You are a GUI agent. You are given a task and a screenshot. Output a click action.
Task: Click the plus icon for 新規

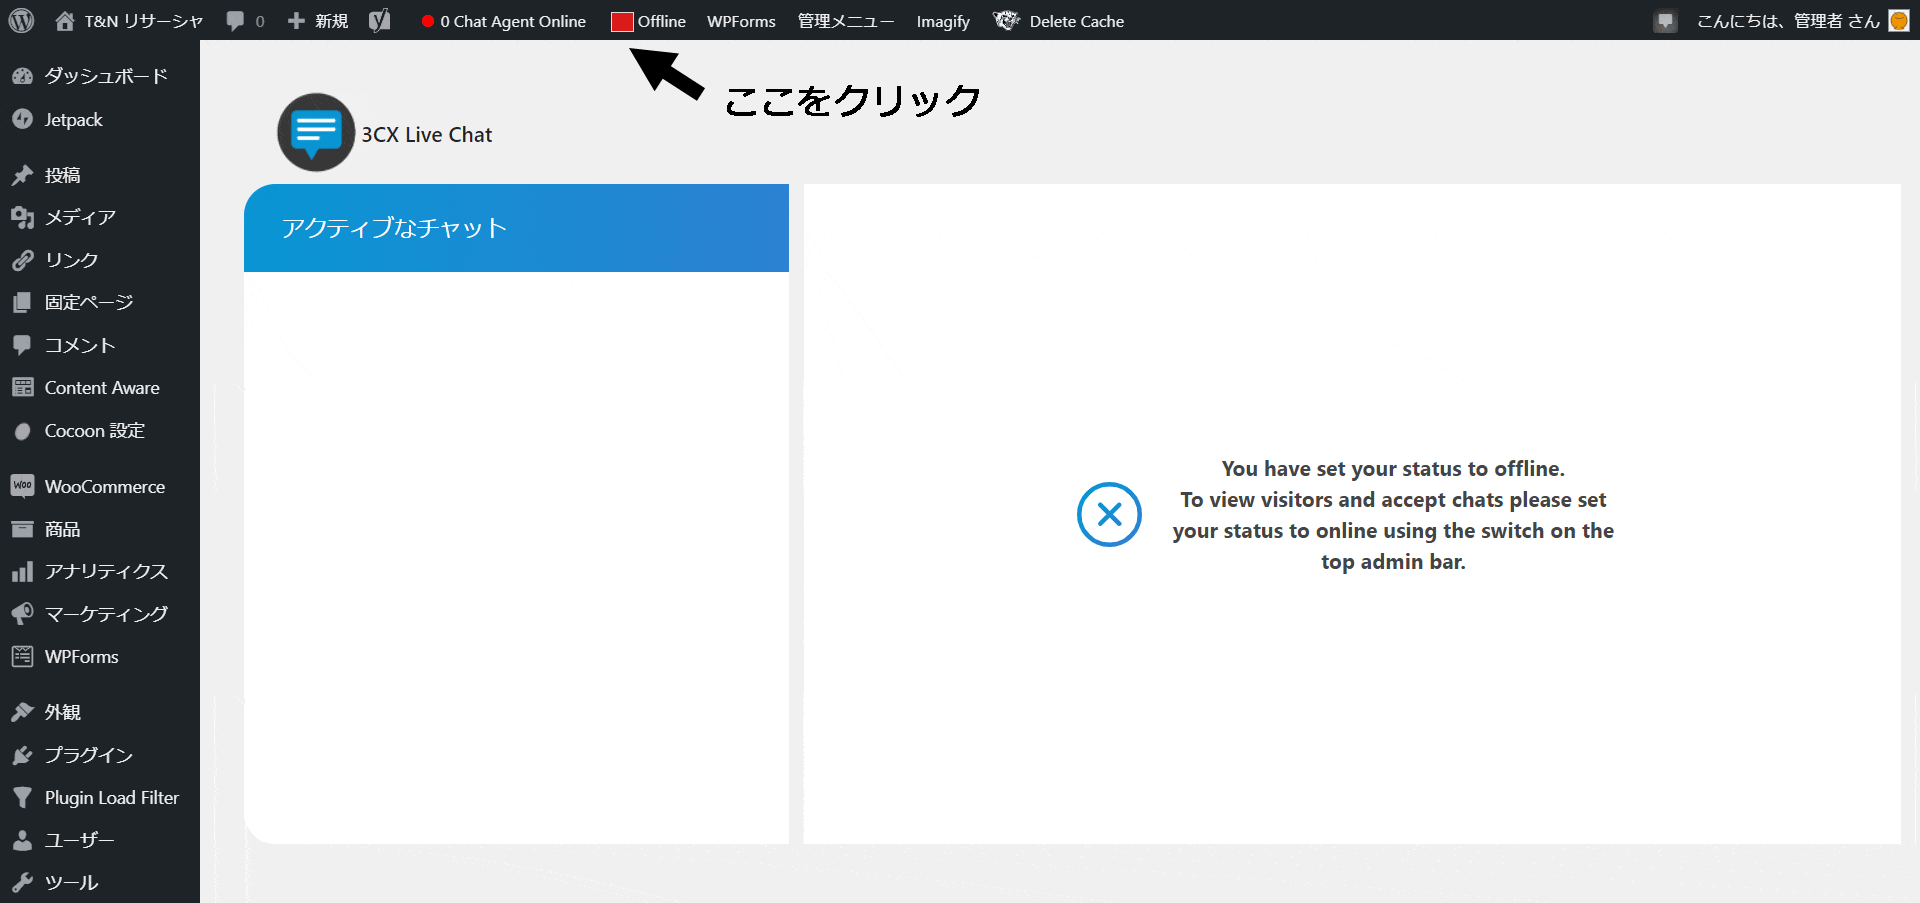tap(296, 21)
